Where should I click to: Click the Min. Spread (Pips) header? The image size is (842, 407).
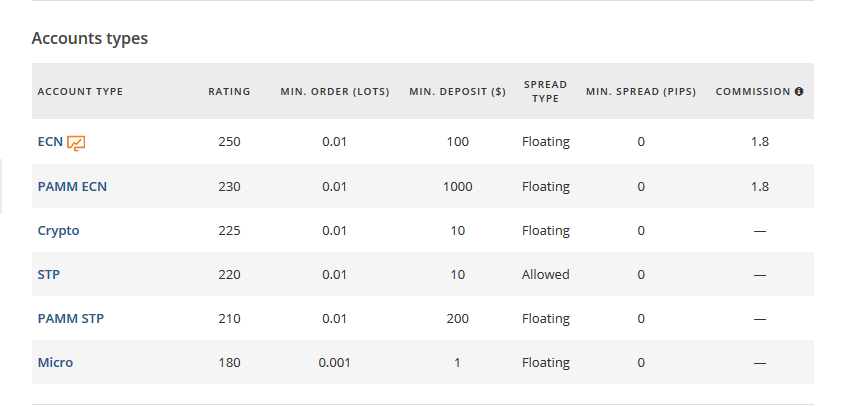click(x=641, y=91)
